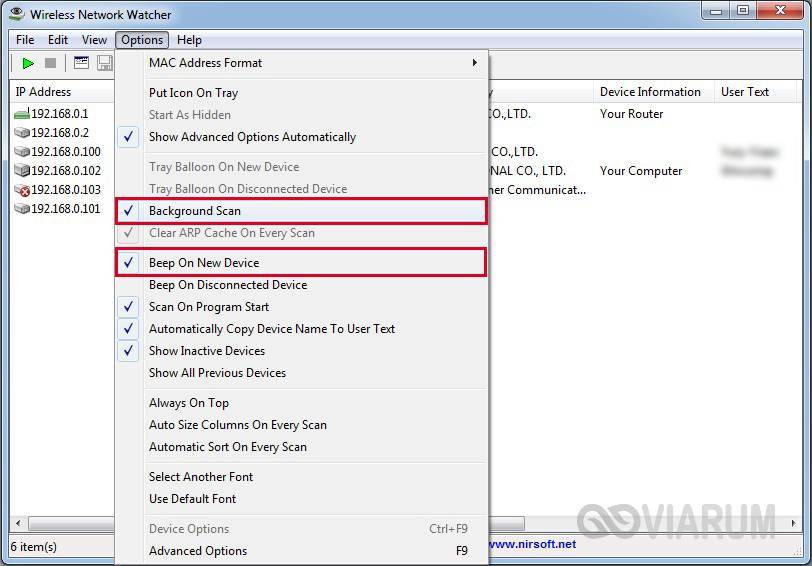Open the properties window toolbar icon
Screen dimensions: 812x566
point(81,63)
